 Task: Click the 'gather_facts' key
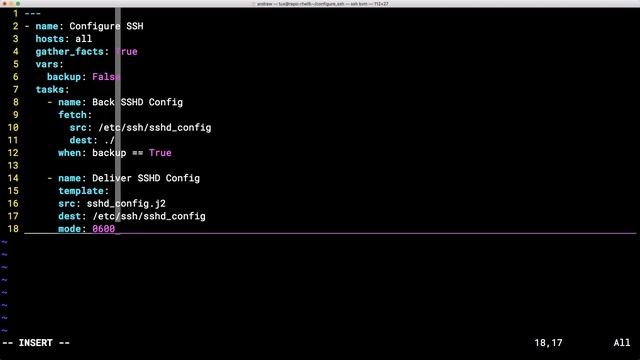(69, 52)
